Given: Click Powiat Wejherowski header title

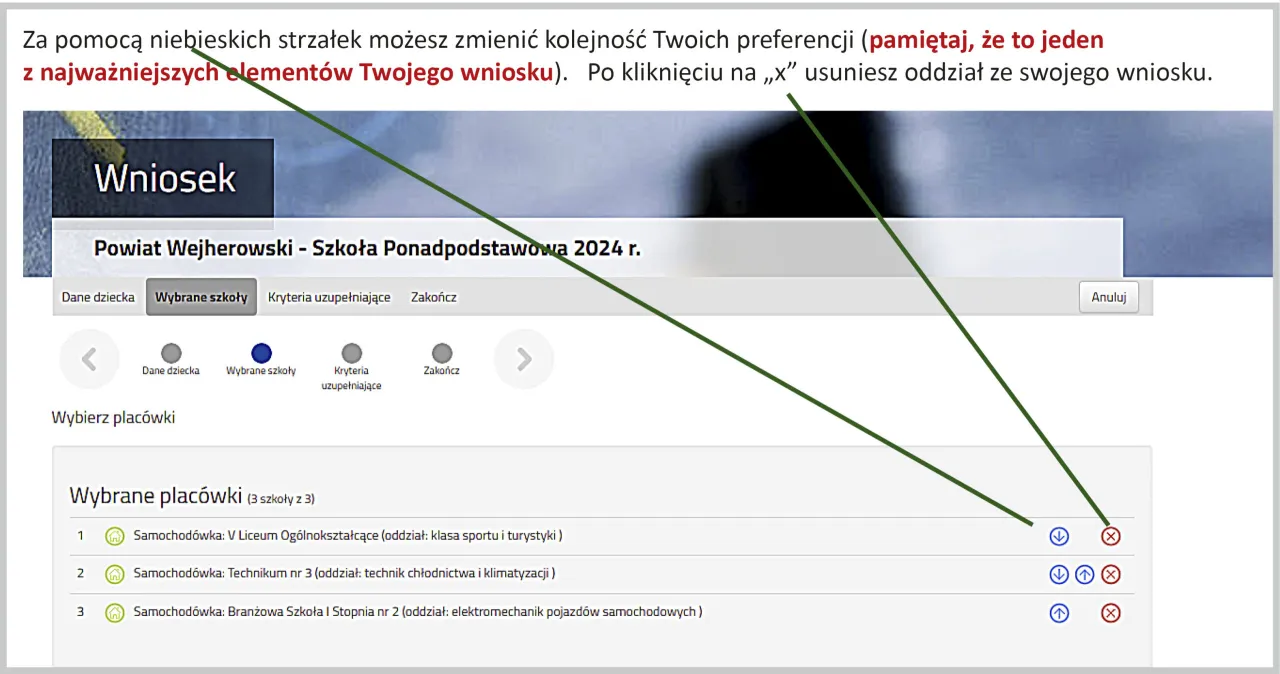Looking at the screenshot, I should [x=367, y=248].
